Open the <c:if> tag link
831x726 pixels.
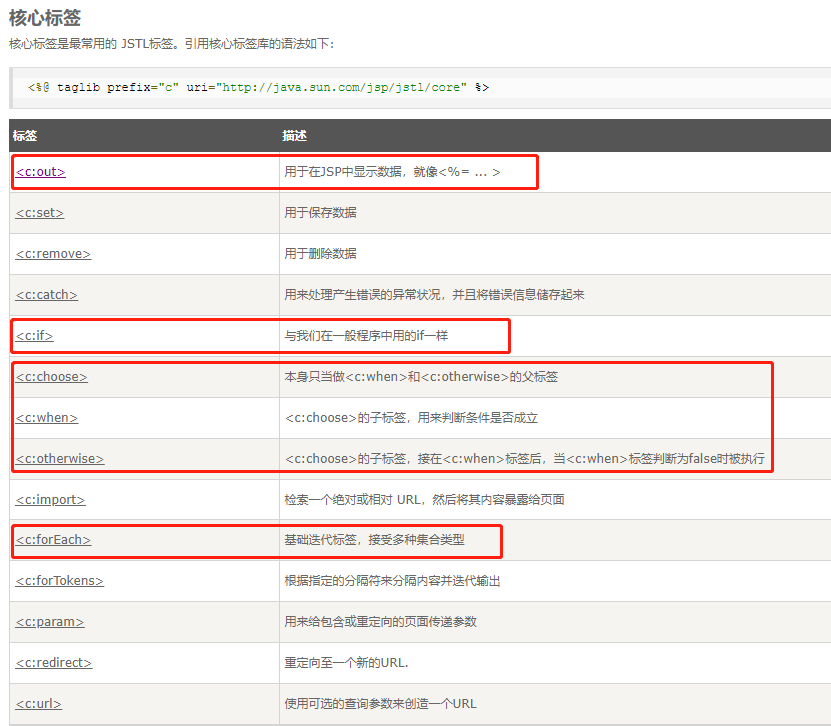pyautogui.click(x=34, y=336)
